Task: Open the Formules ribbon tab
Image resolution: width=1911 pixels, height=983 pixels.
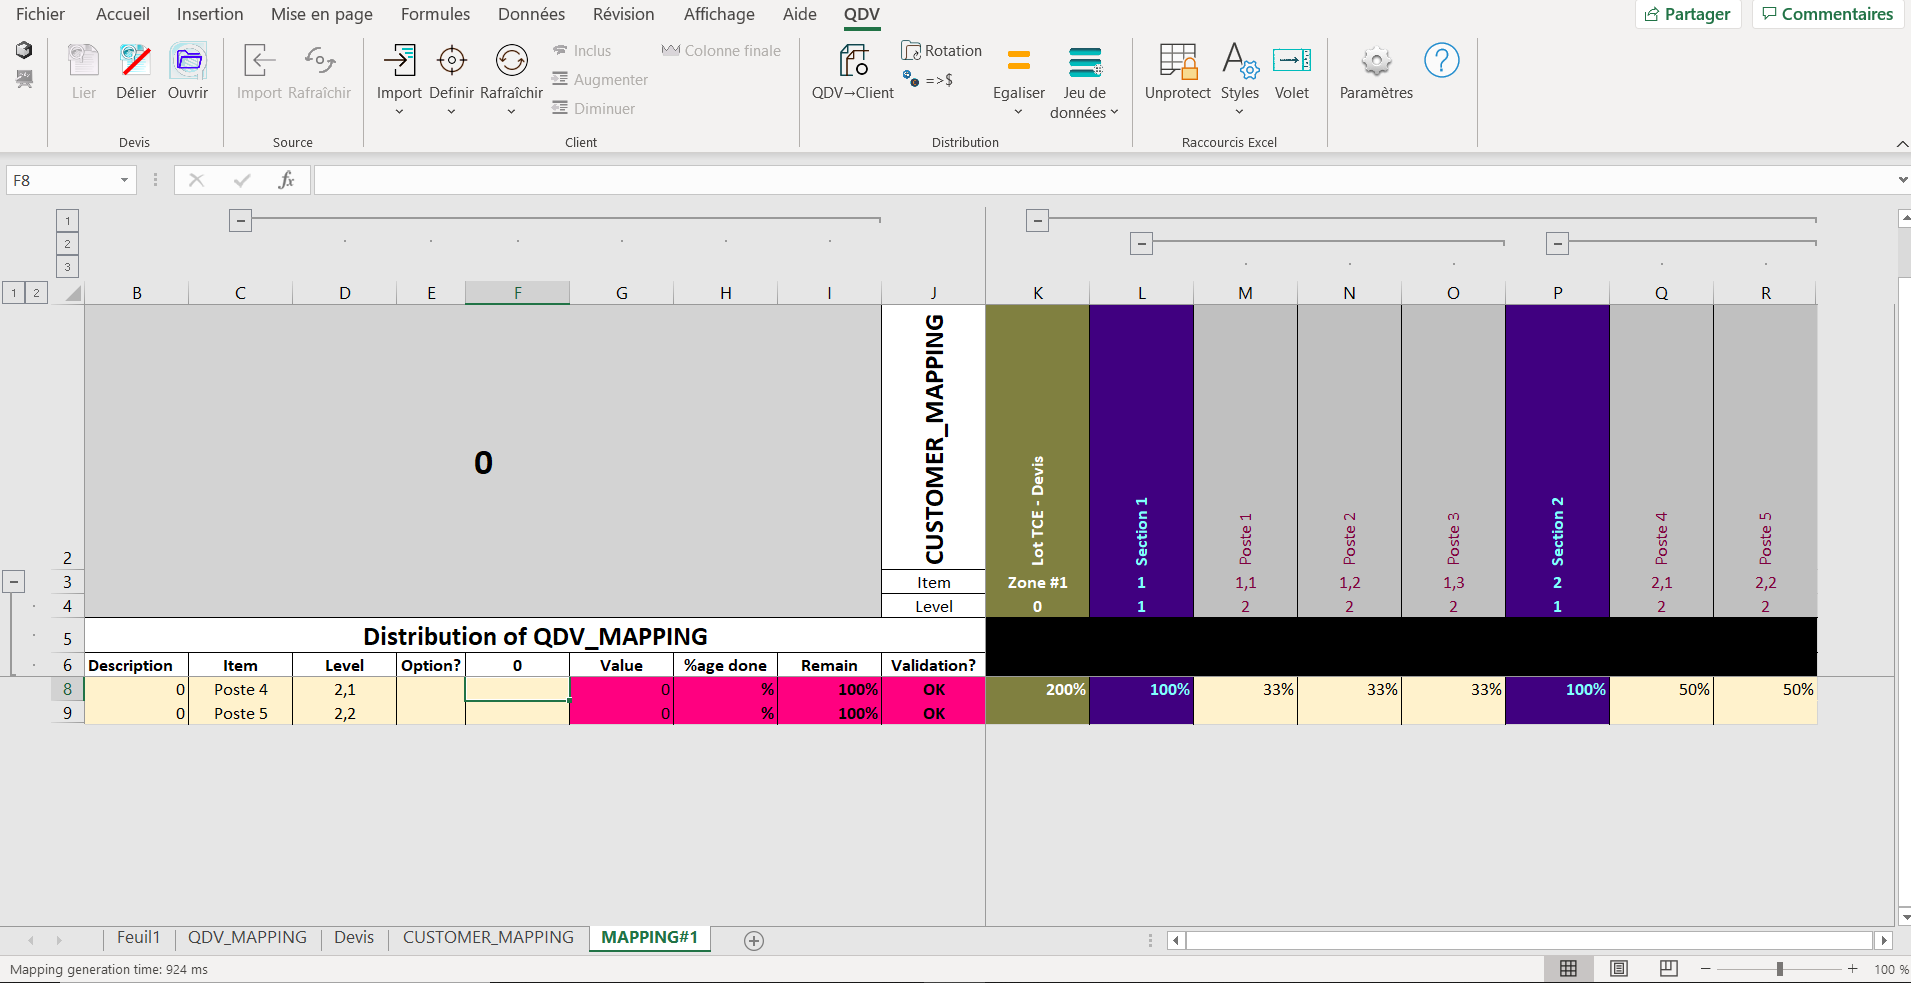Action: tap(435, 14)
